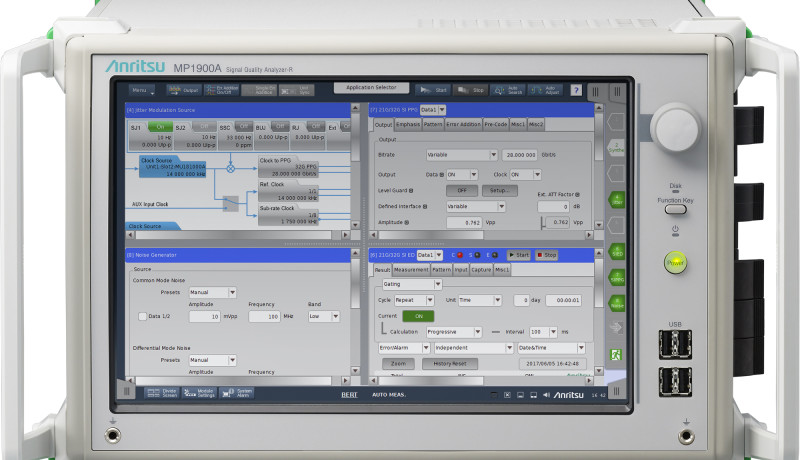Open the Gating dropdown in ED panel
Screen dimensions: 800x460
pos(412,284)
